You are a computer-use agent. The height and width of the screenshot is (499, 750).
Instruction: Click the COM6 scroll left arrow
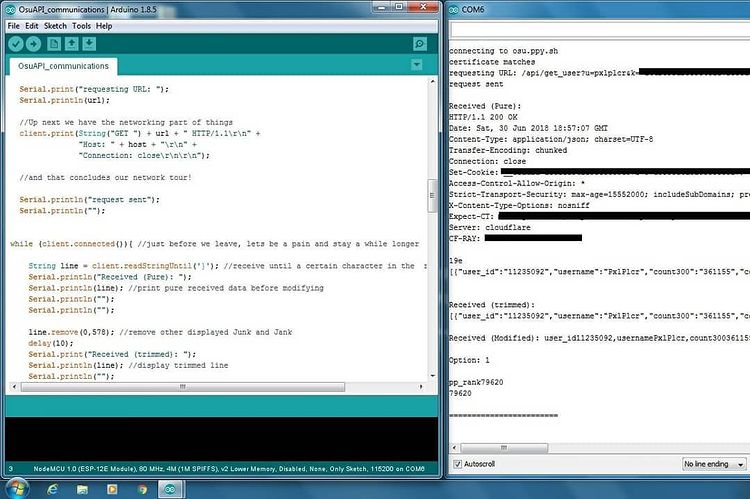pos(455,448)
